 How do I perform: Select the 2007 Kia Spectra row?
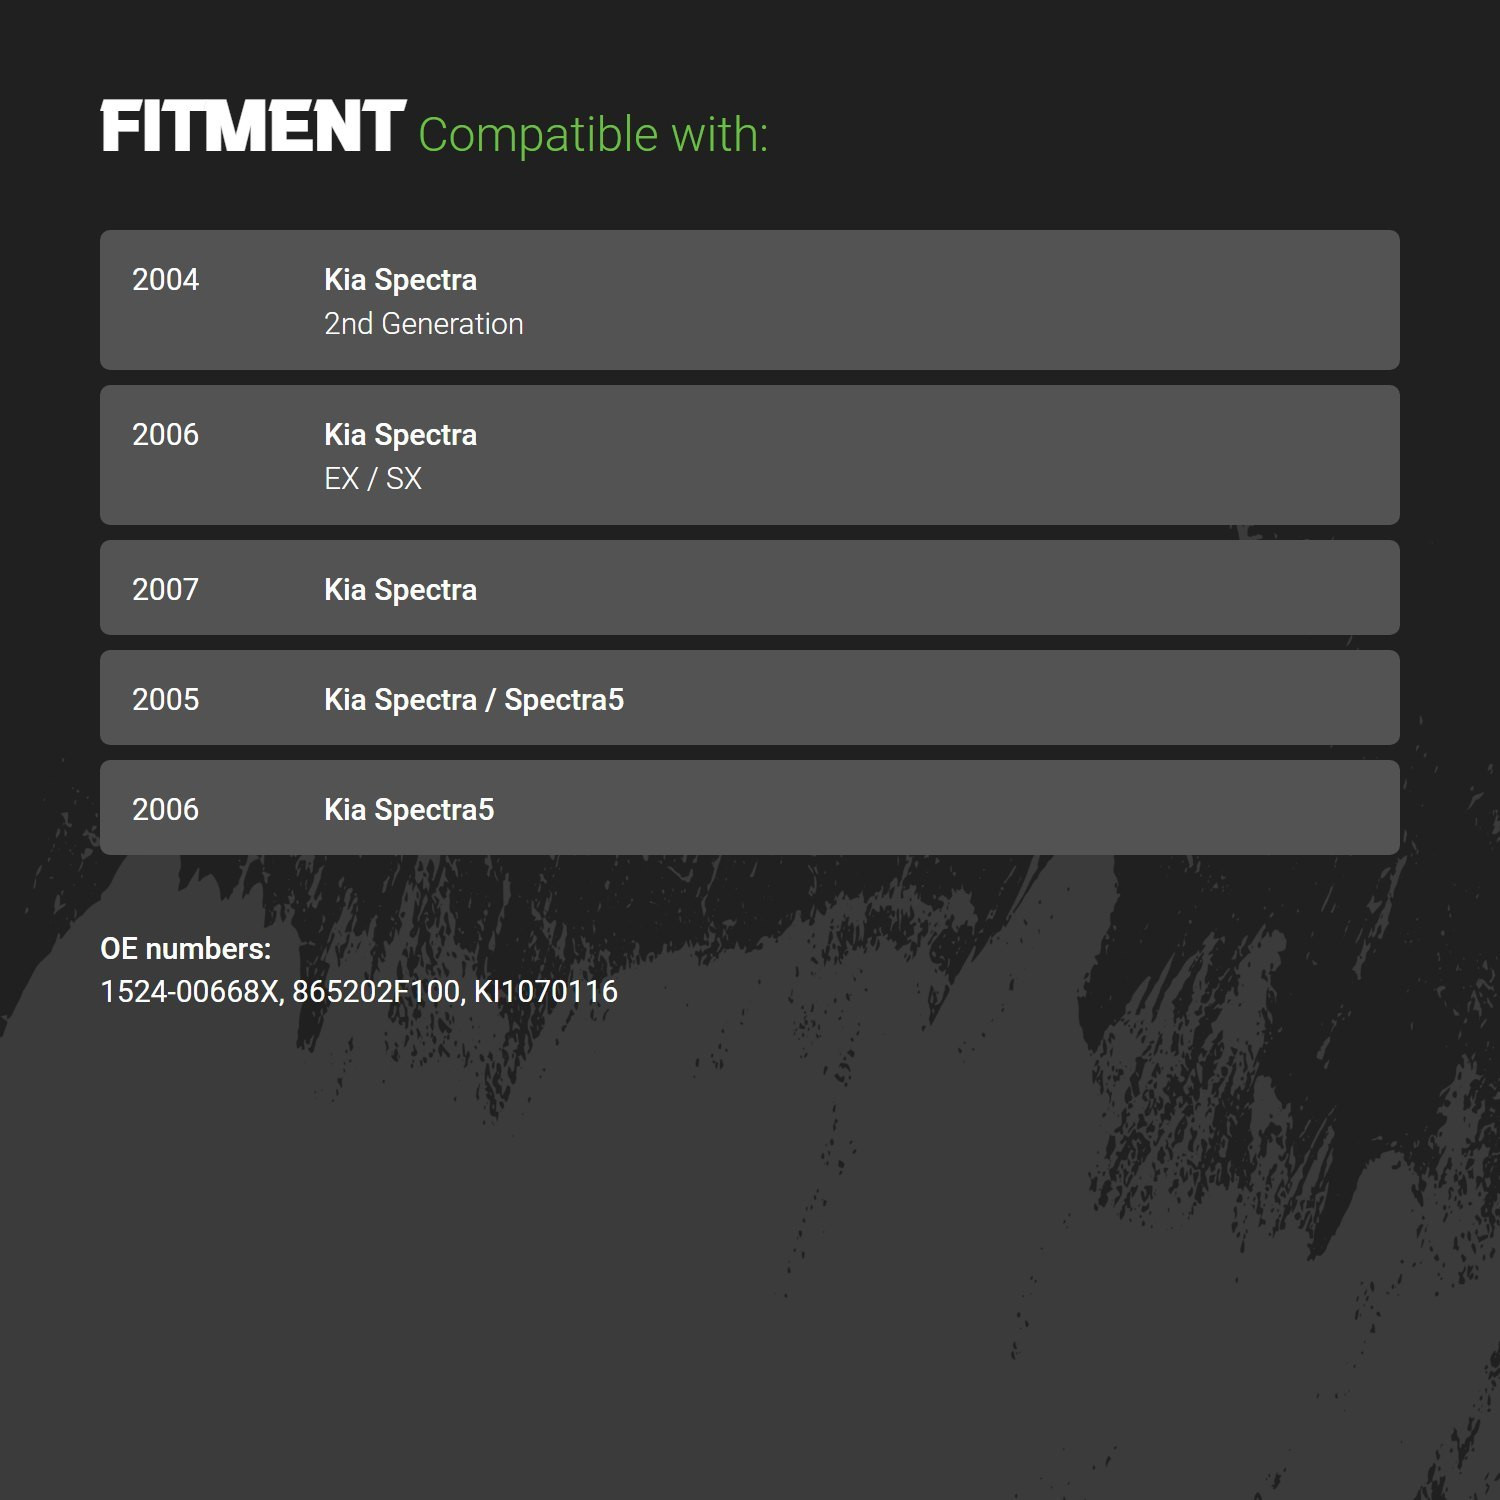(750, 588)
